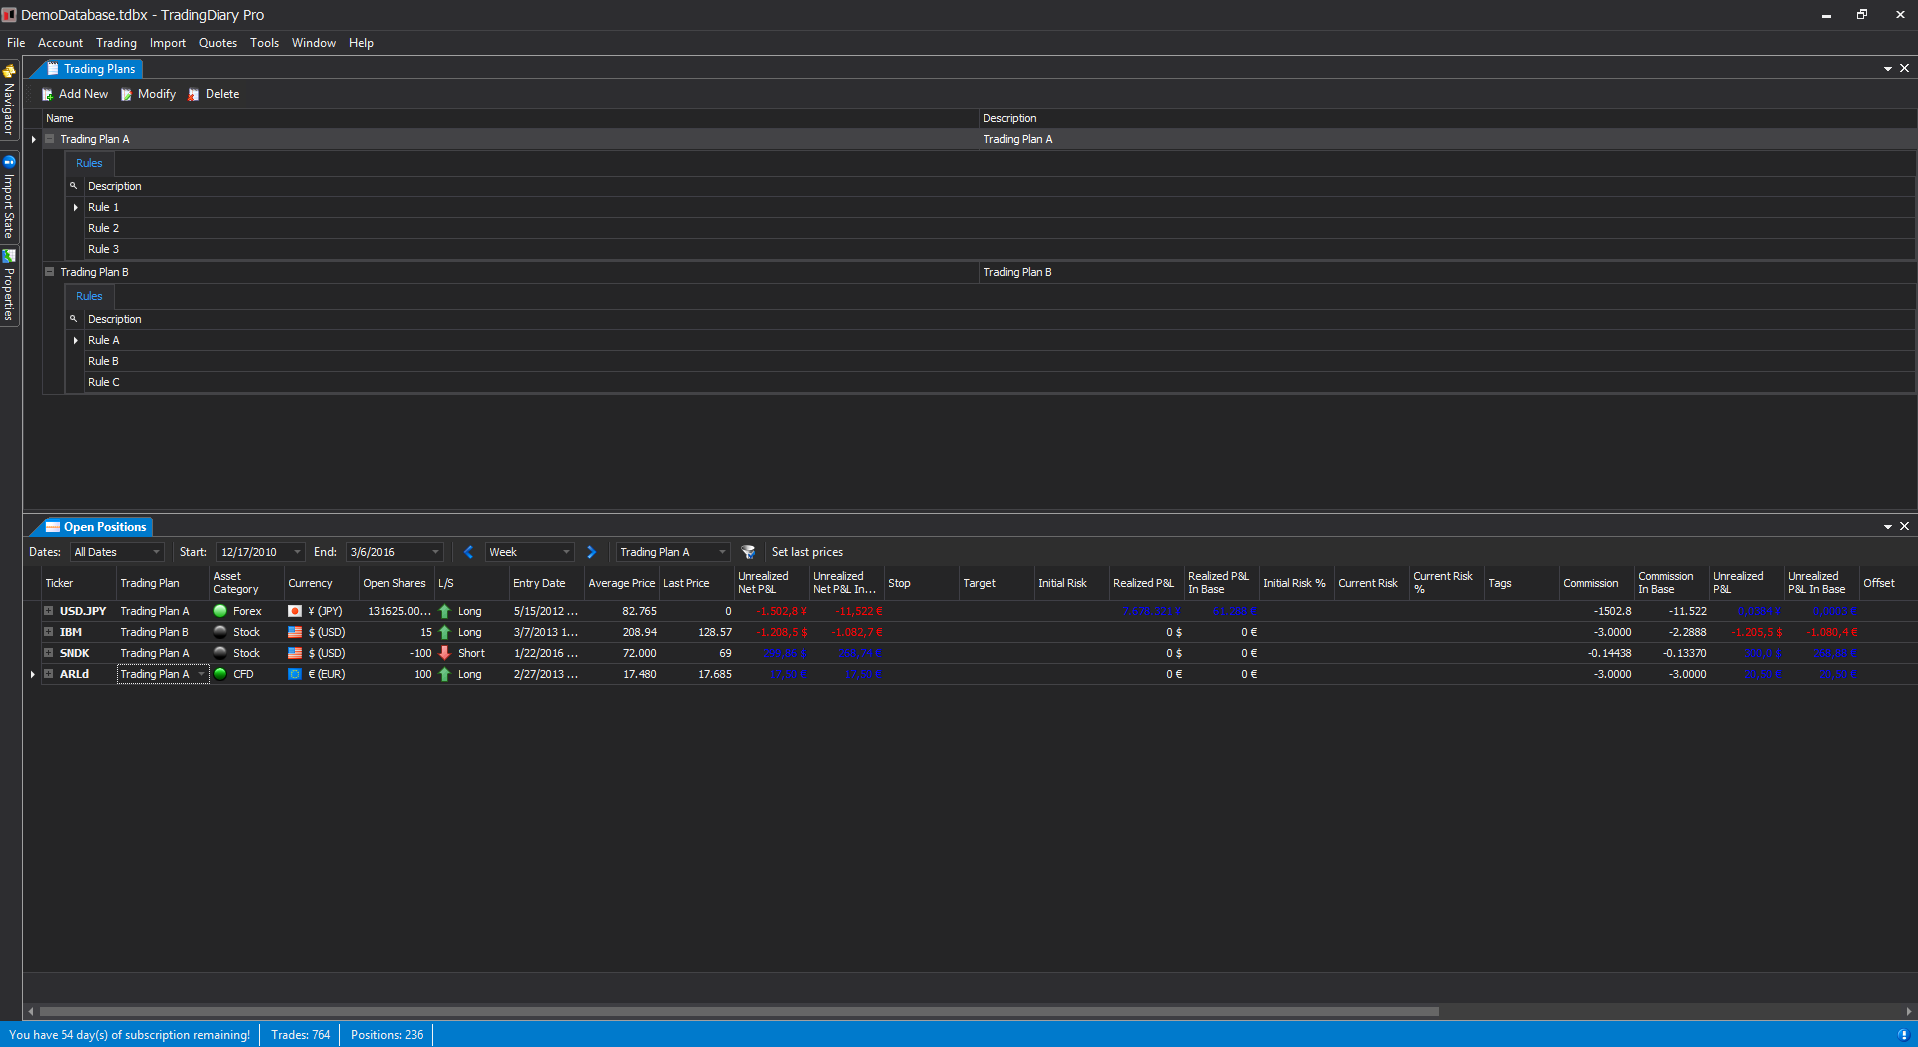The height and width of the screenshot is (1047, 1918).
Task: Open the ARLd row Trading Plan cell dropdown
Action: click(x=201, y=674)
